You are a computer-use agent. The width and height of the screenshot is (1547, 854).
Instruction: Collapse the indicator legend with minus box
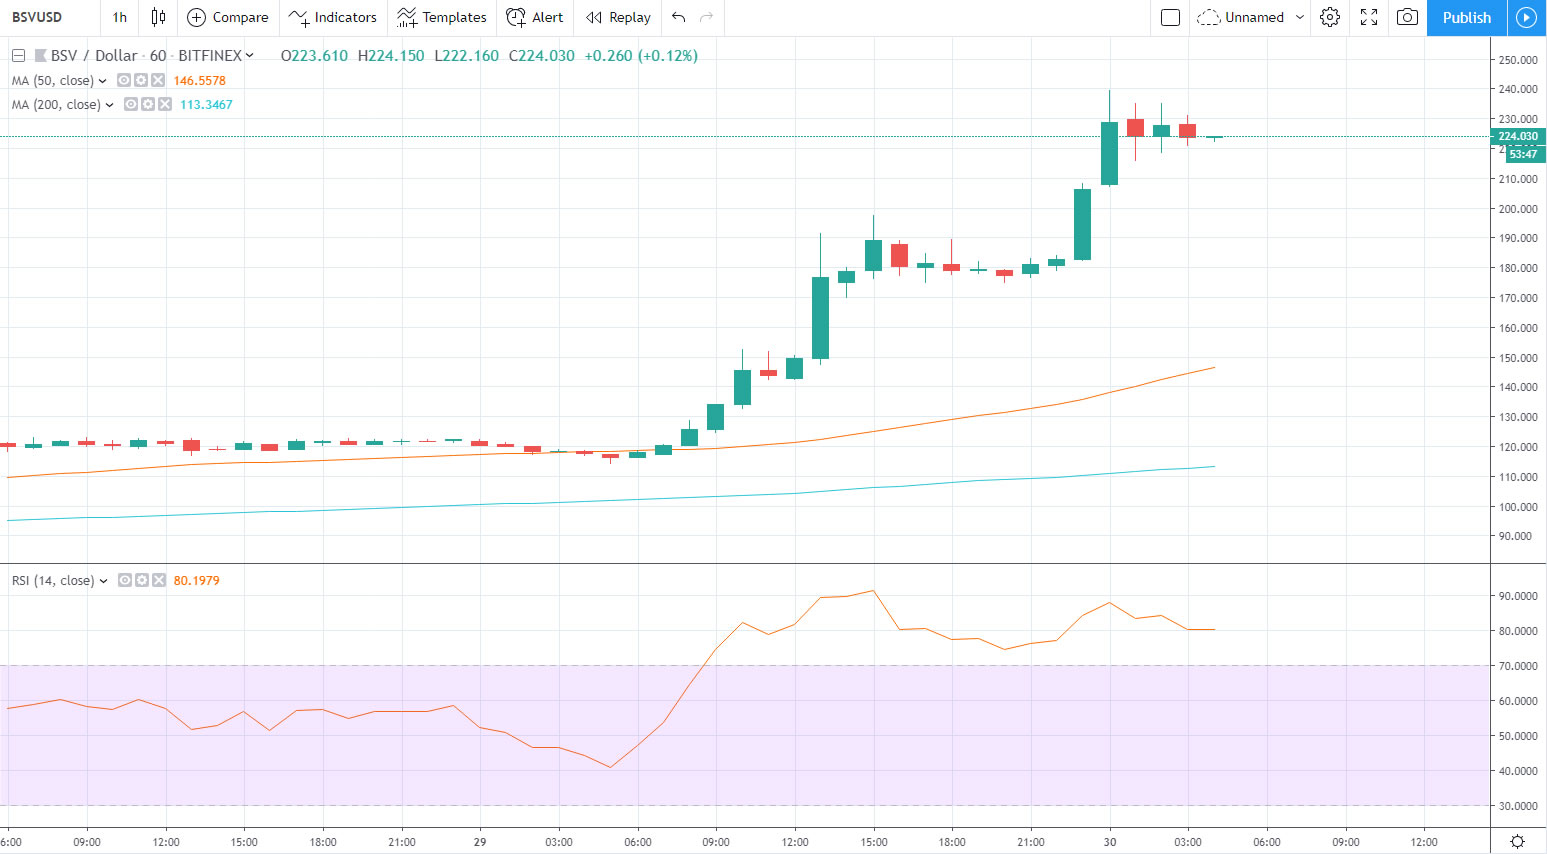coord(18,56)
